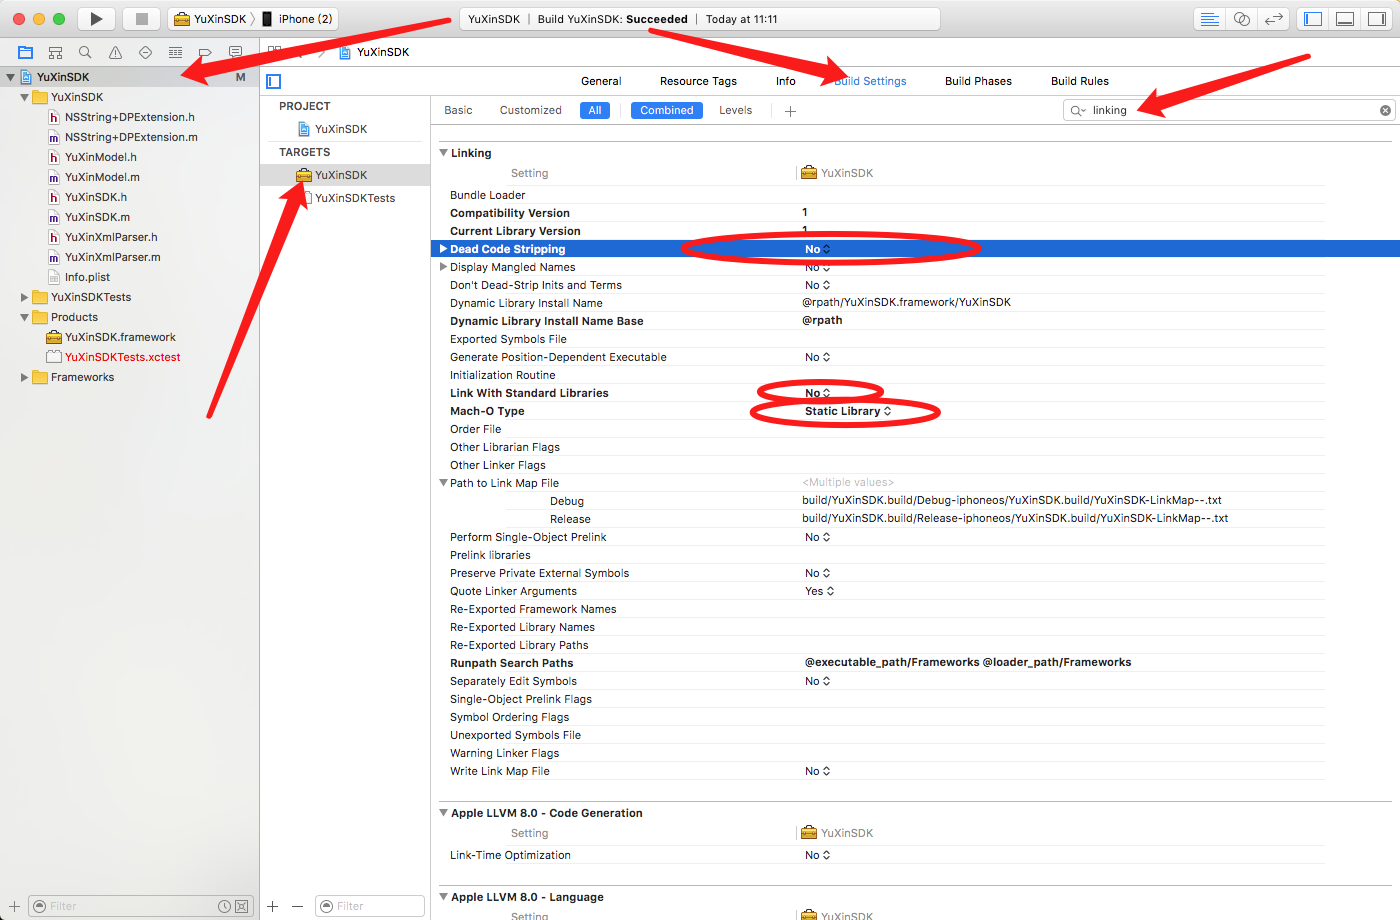Toggle the right Utilities panel
Screen dimensions: 1400x920
click(1377, 19)
